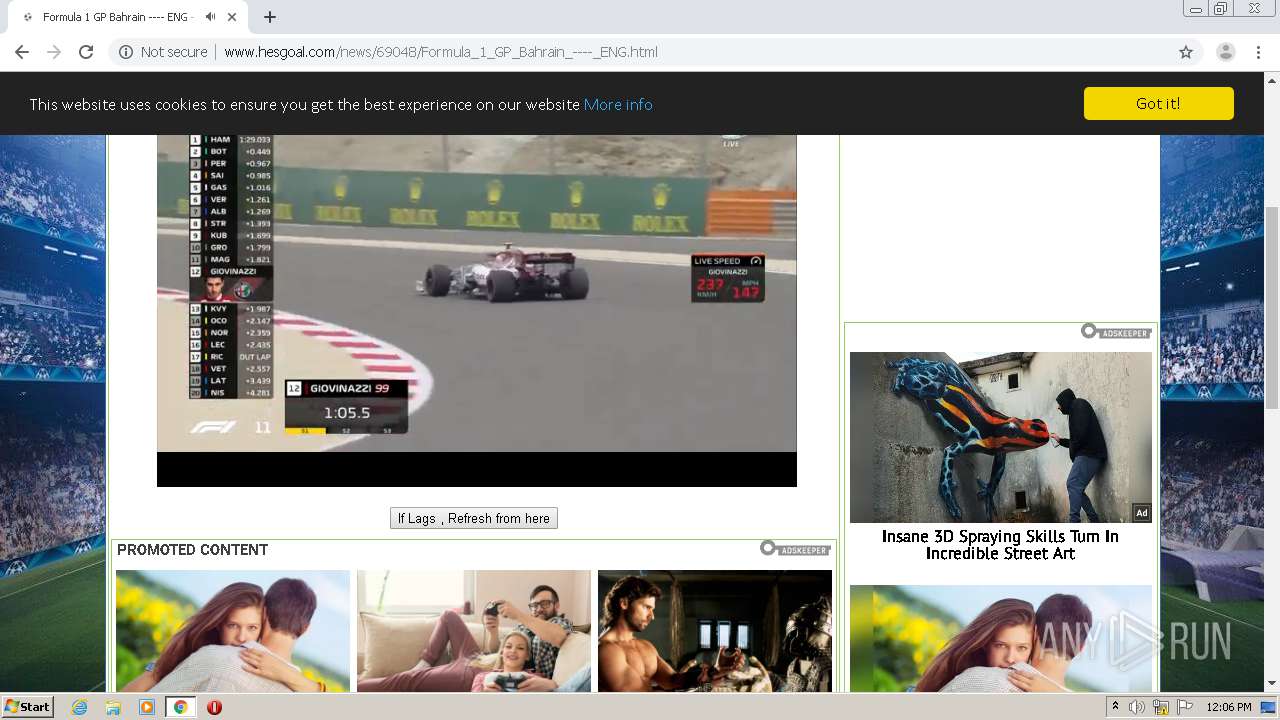The height and width of the screenshot is (720, 1280).
Task: Open the network tray icon
Action: click(1161, 707)
